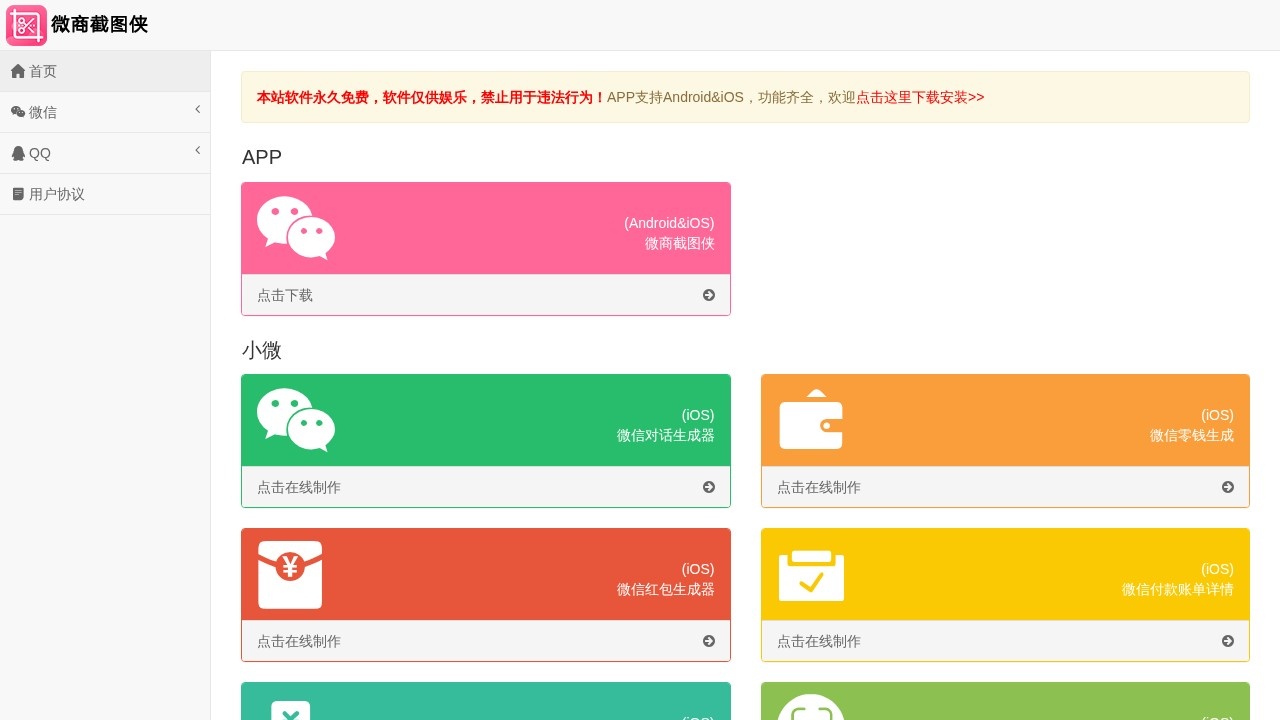Open the 微信零钱生成 orange card
Viewport: 1280px width, 720px height.
coord(1005,421)
